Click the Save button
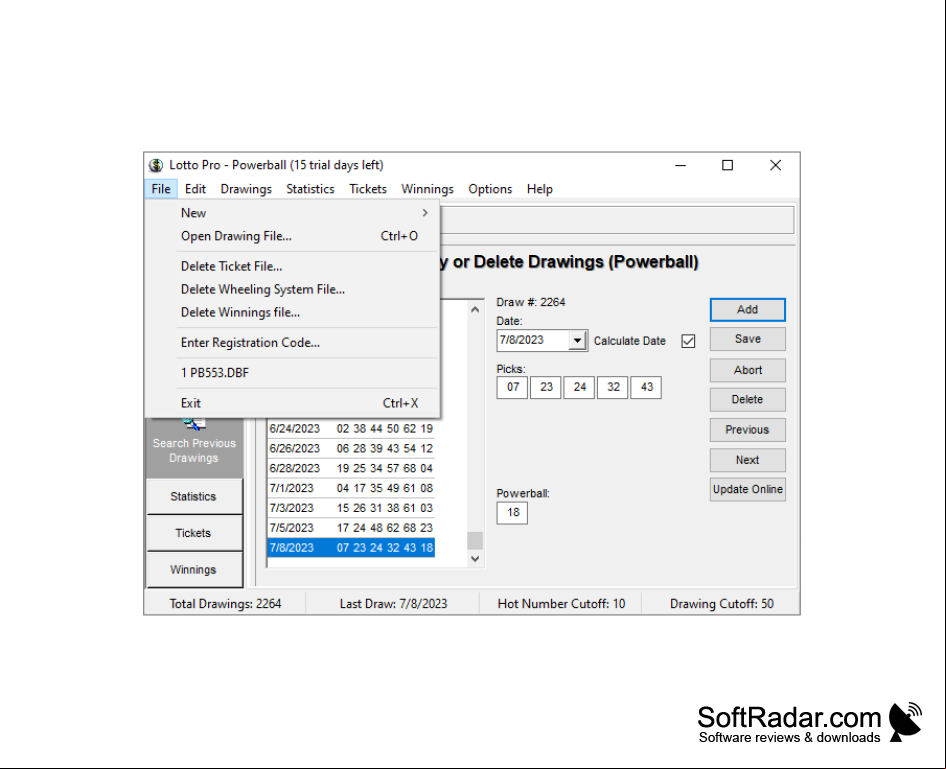This screenshot has height=769, width=946. (748, 339)
